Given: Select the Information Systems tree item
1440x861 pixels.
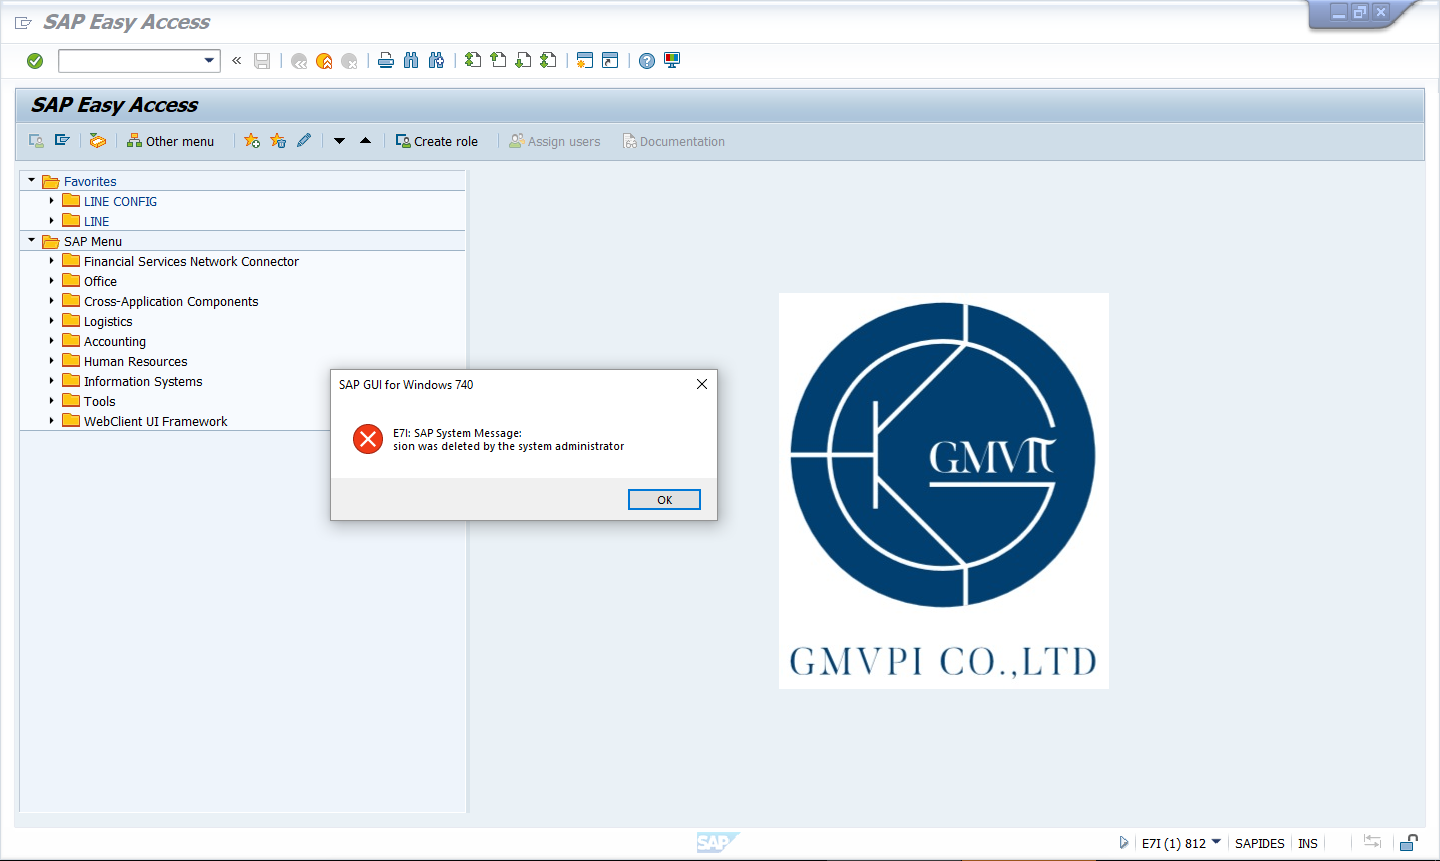Looking at the screenshot, I should click(143, 382).
